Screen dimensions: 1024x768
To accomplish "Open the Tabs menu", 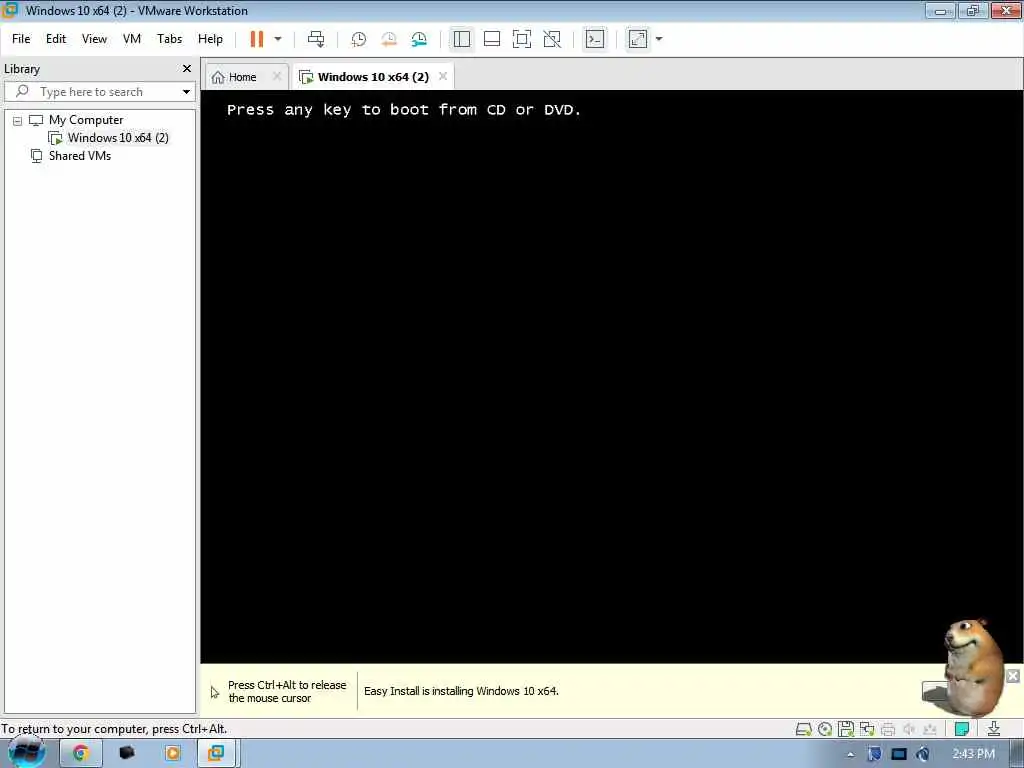I will point(169,39).
